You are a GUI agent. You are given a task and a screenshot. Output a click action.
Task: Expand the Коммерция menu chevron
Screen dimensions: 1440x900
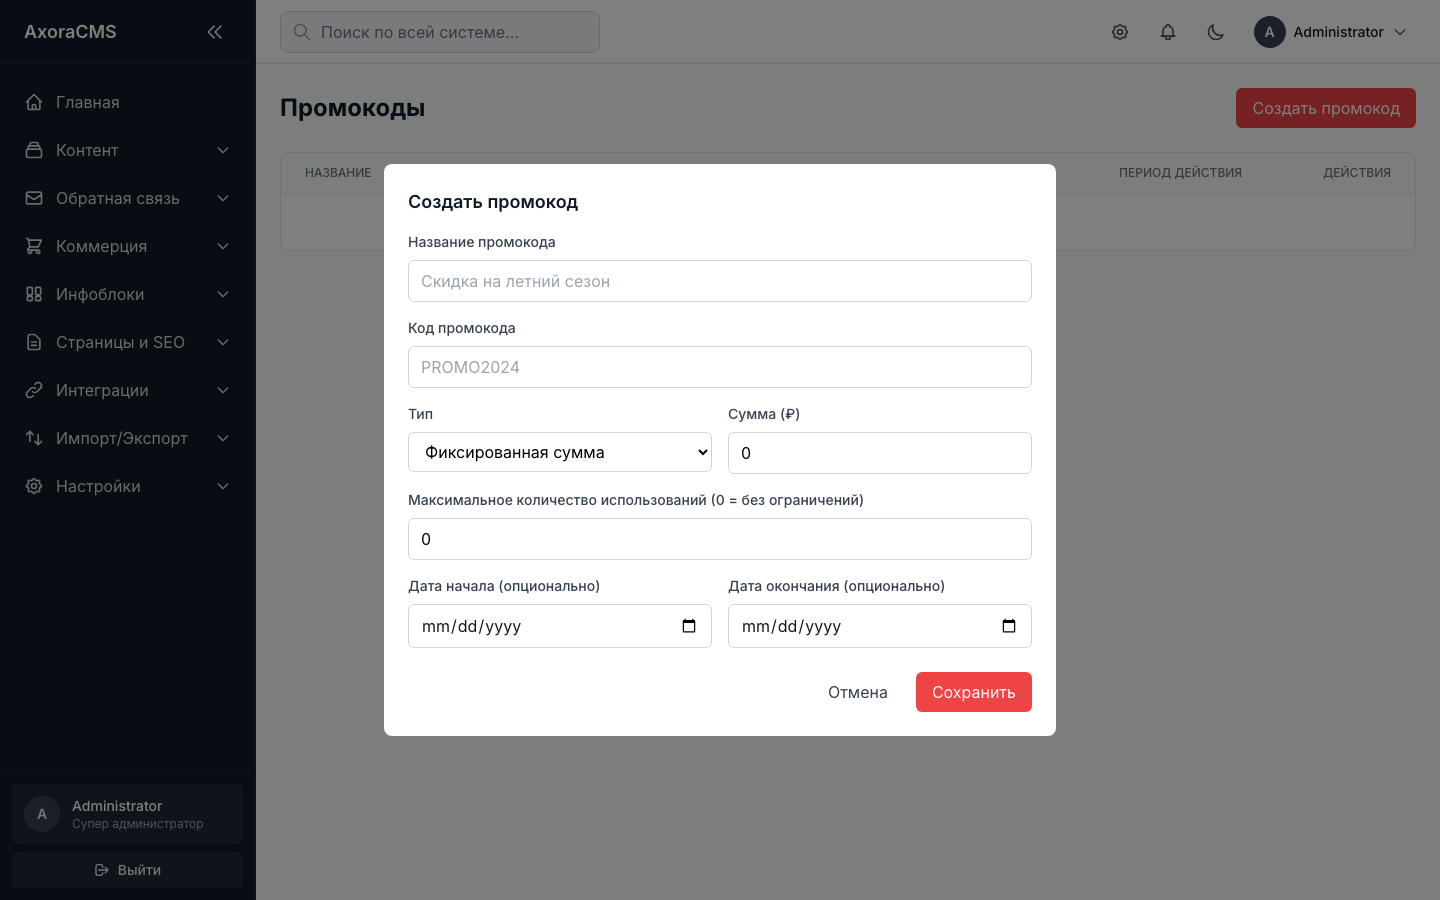[223, 246]
